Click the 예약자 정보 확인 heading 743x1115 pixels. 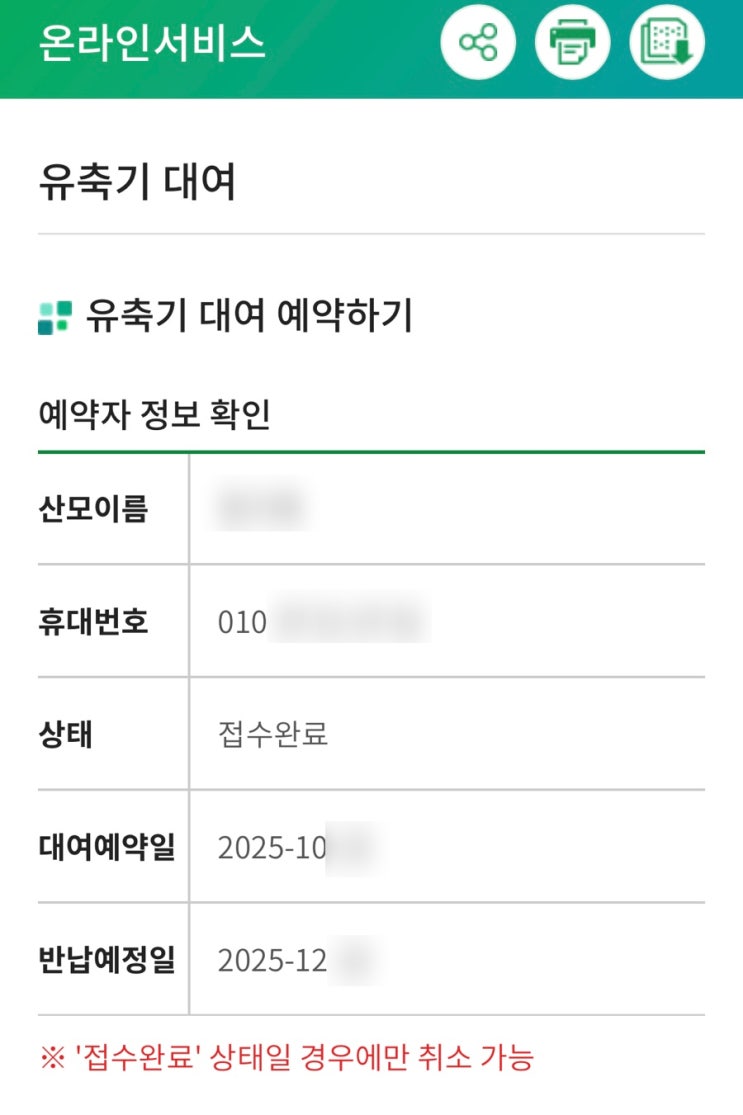pyautogui.click(x=154, y=415)
